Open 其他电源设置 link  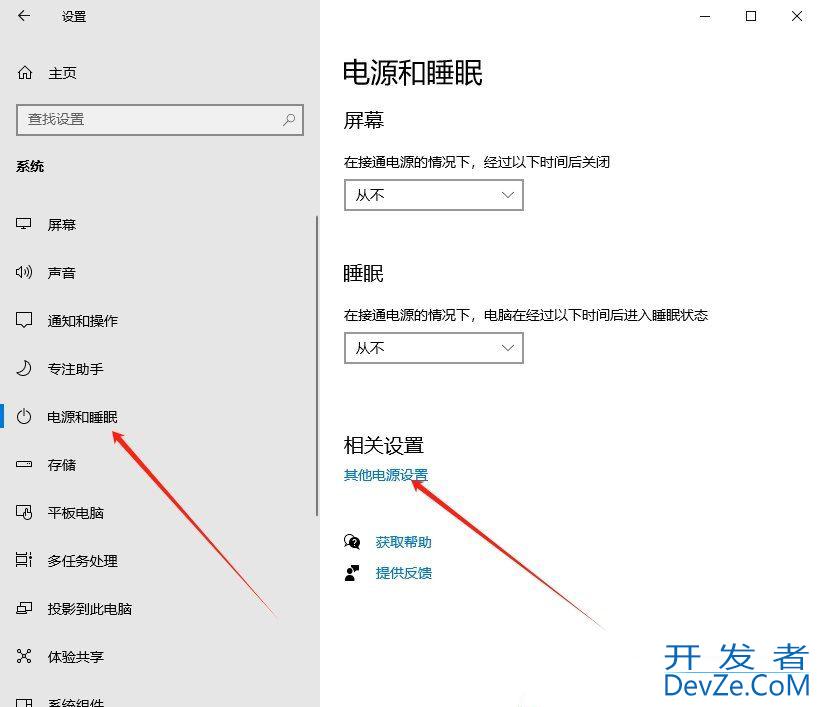tap(386, 475)
